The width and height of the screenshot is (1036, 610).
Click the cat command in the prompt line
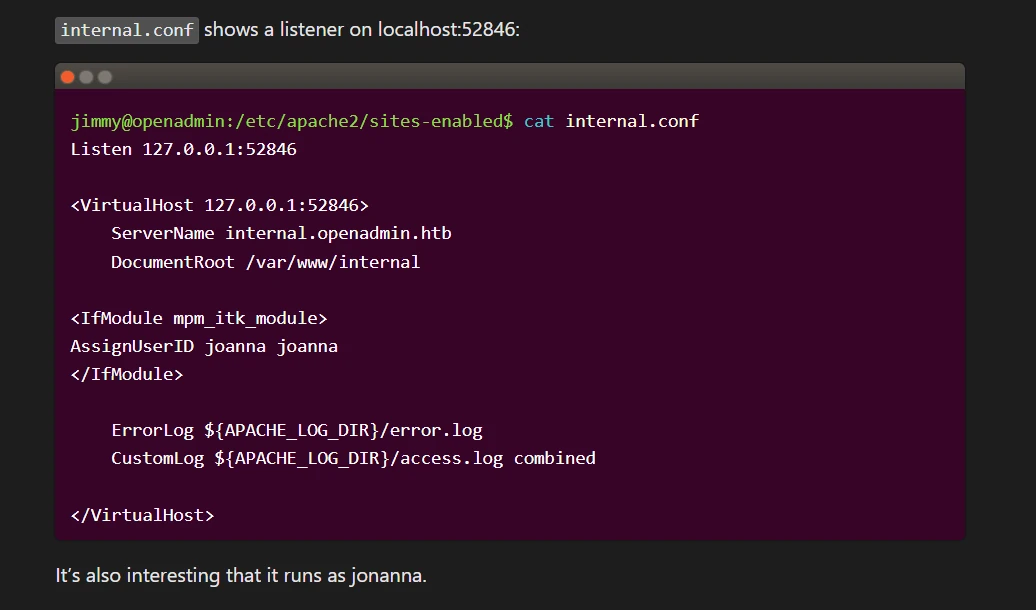click(x=538, y=121)
